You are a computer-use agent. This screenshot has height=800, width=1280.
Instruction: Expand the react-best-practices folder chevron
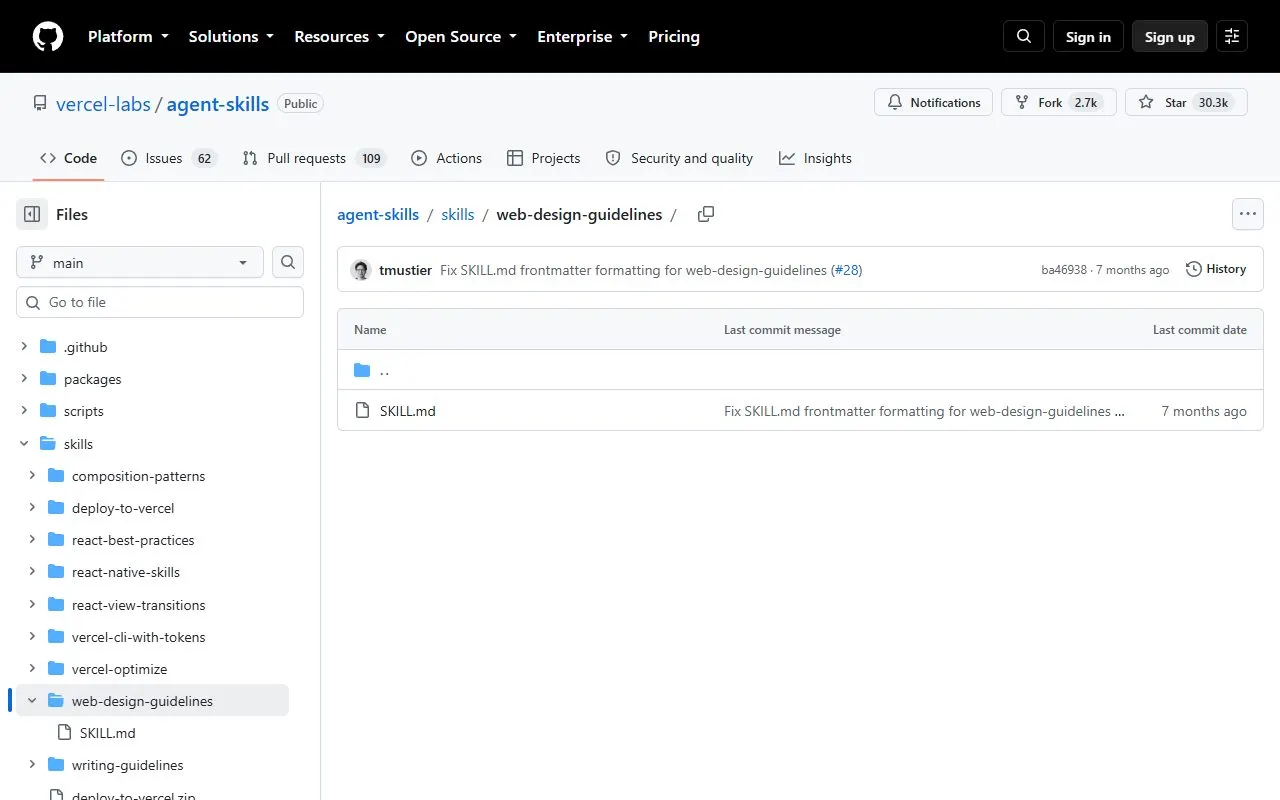click(x=32, y=540)
